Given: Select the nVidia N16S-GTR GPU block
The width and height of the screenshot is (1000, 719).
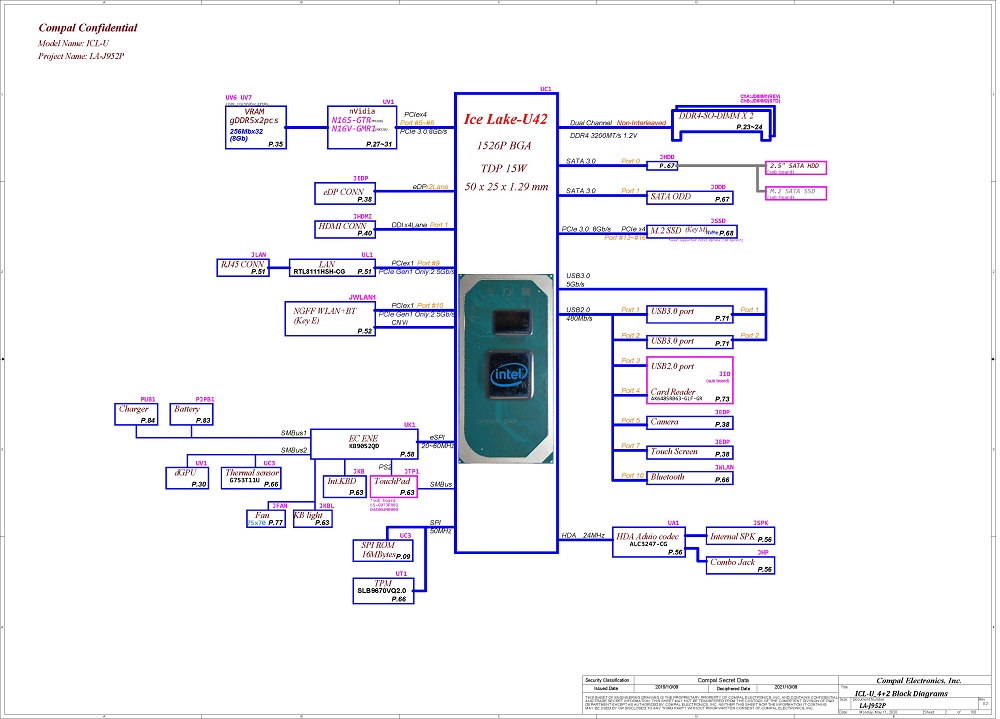Looking at the screenshot, I should (362, 128).
